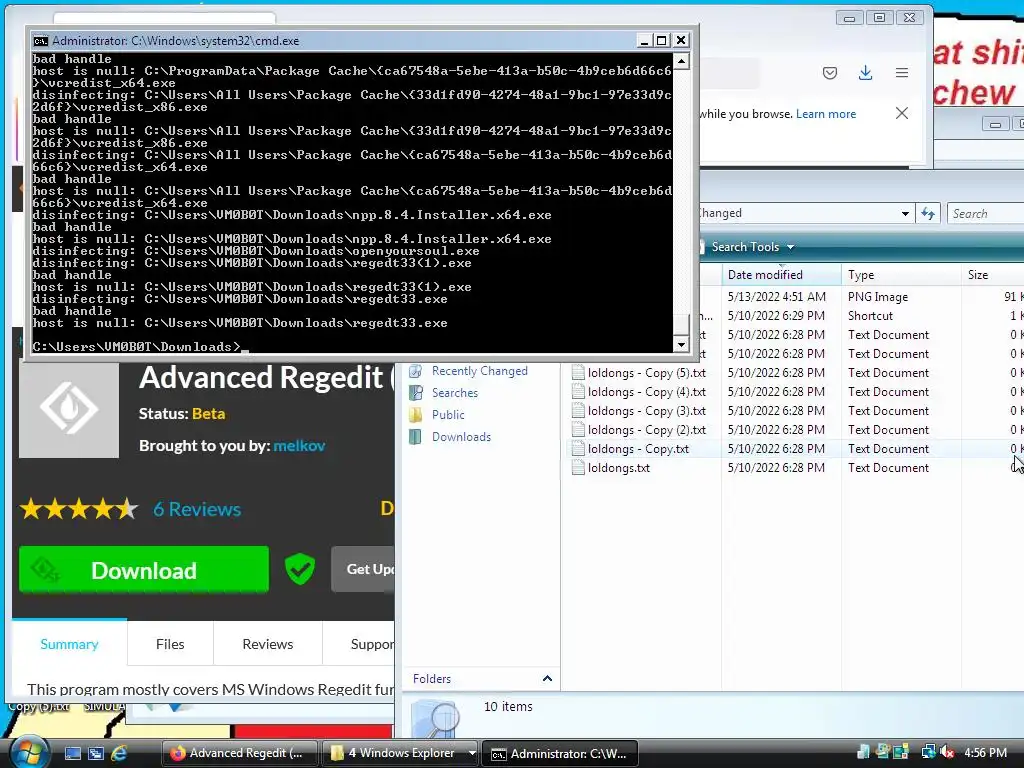The image size is (1024, 768).
Task: Open Recently Changed favorite link
Action: (x=479, y=371)
